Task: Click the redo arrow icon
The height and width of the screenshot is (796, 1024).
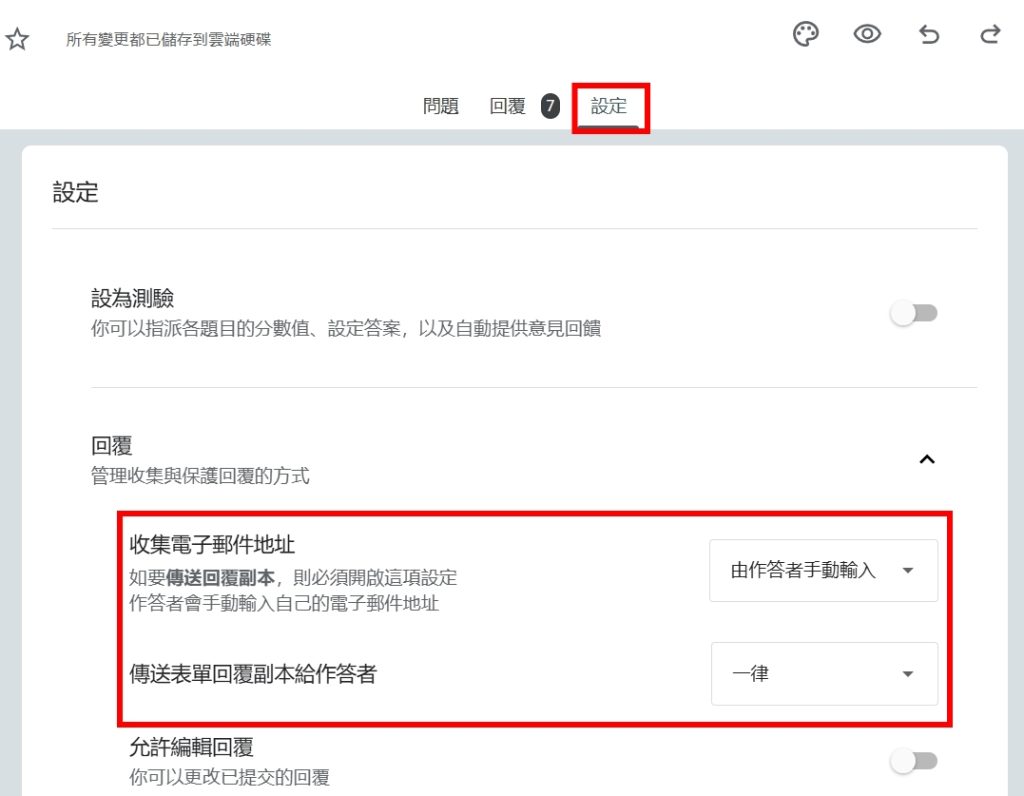Action: click(990, 36)
